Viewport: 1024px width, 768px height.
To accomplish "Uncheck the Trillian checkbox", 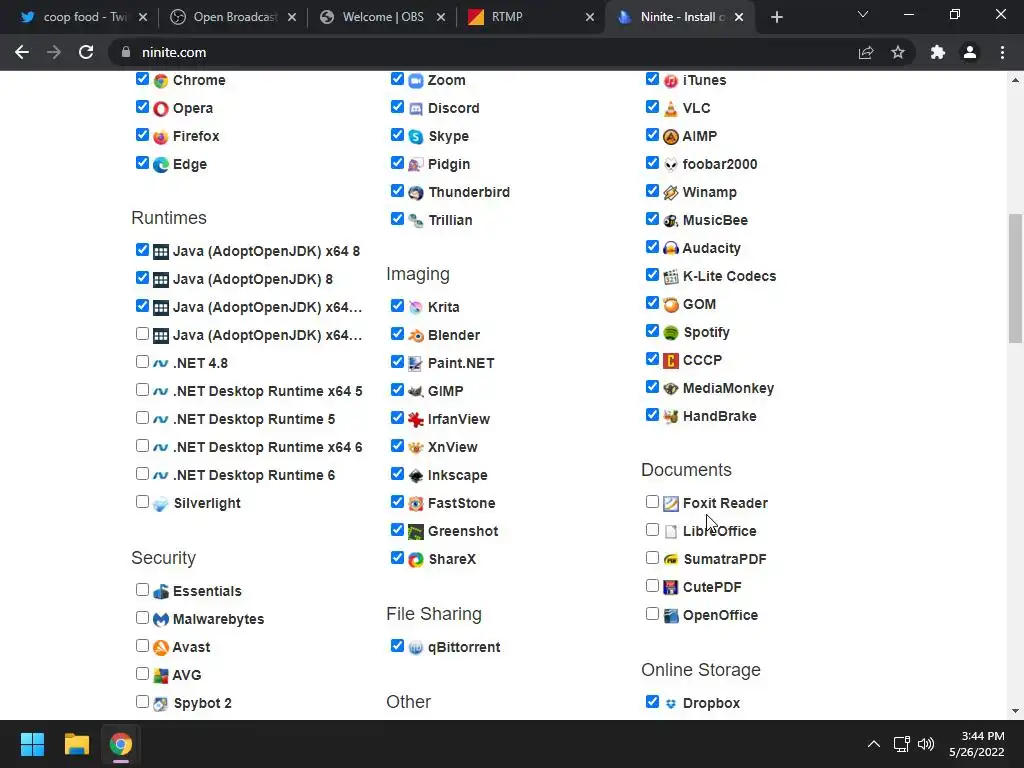I will pos(397,219).
